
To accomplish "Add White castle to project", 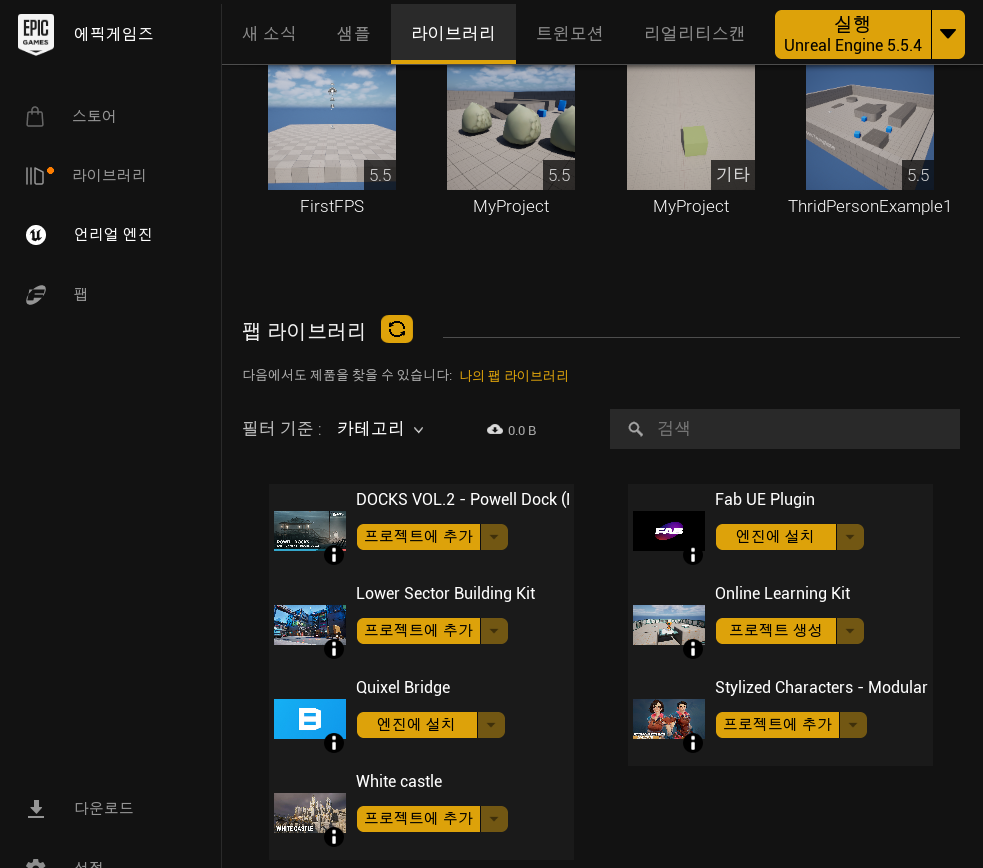I will [x=418, y=819].
